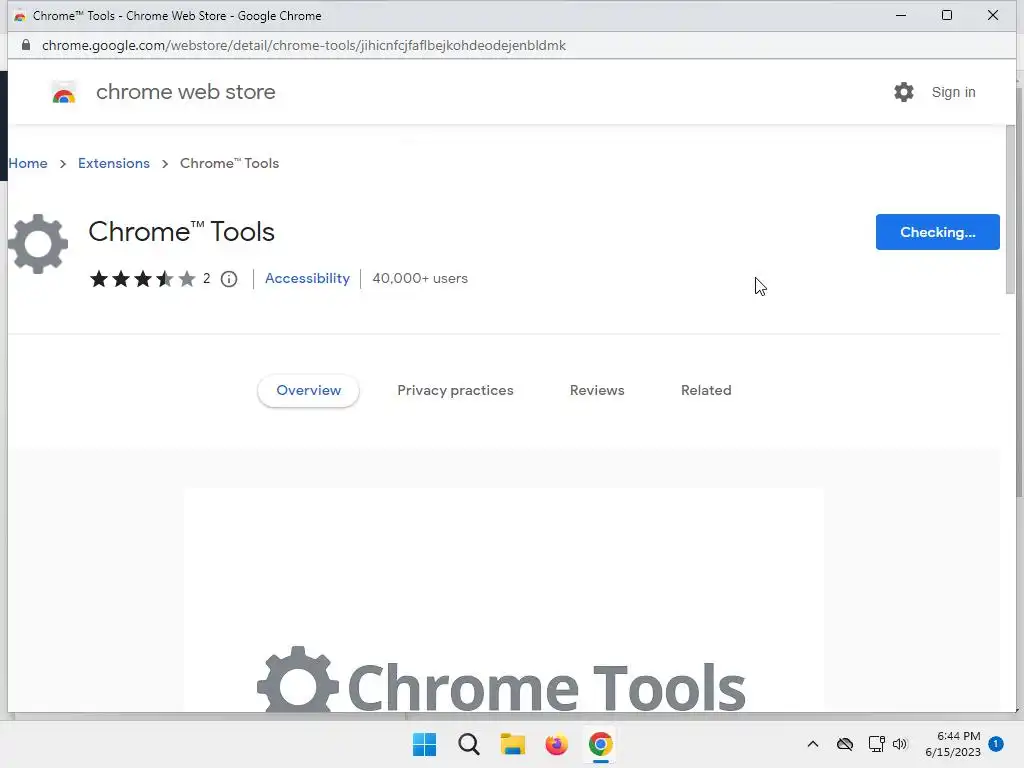
Task: Show hidden tray icons chevron
Action: (x=812, y=744)
